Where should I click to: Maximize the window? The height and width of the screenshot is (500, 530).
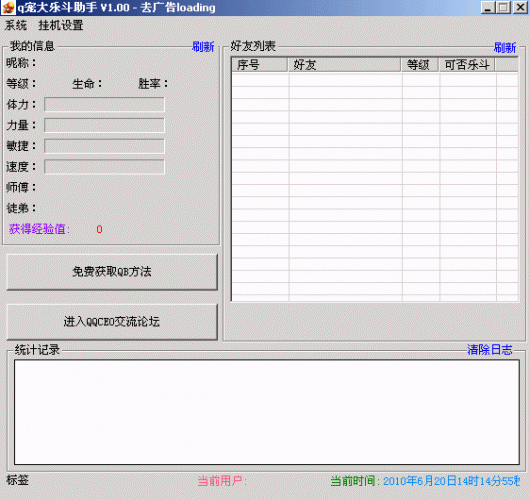click(x=504, y=7)
